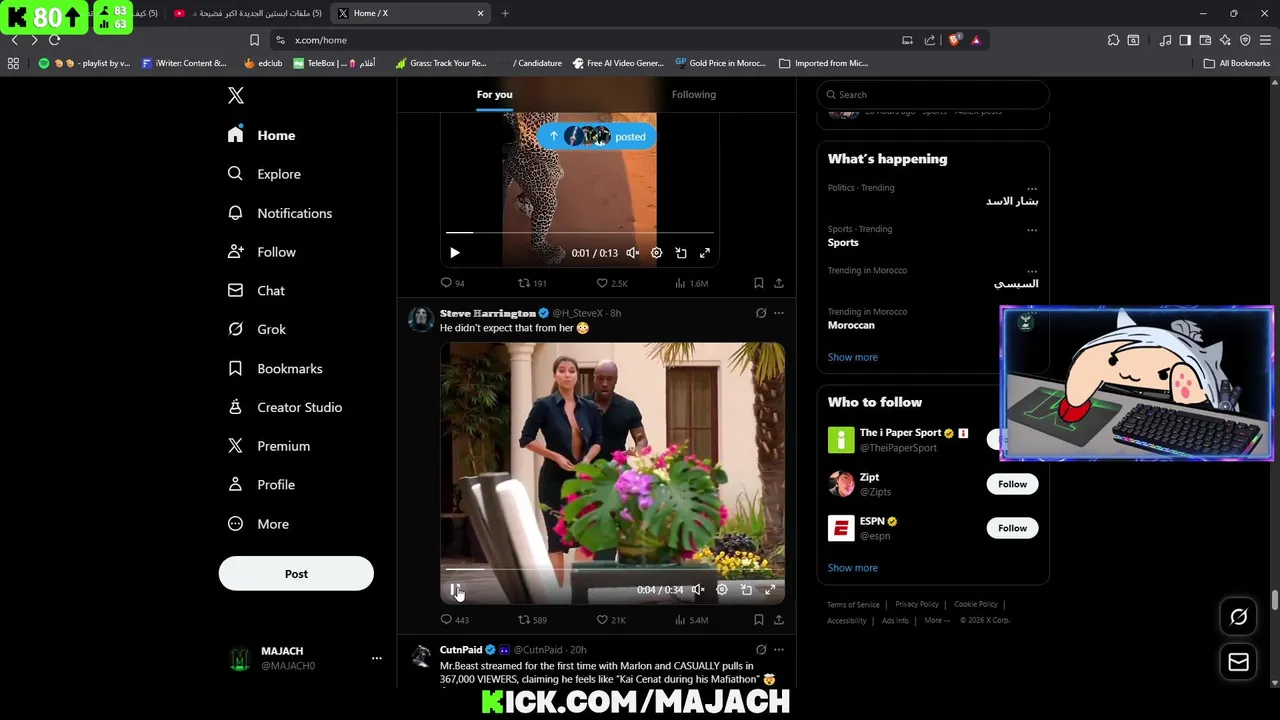Open MAJACH account options menu
Viewport: 1280px width, 720px height.
click(376, 658)
